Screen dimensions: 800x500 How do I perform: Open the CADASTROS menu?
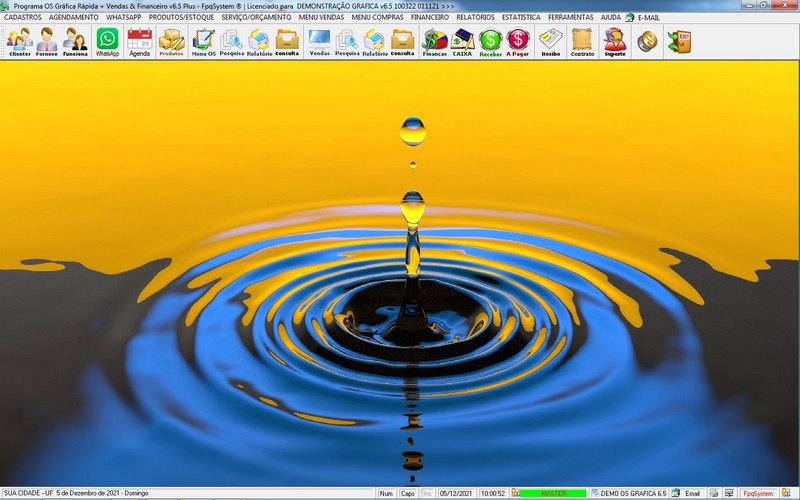click(22, 17)
